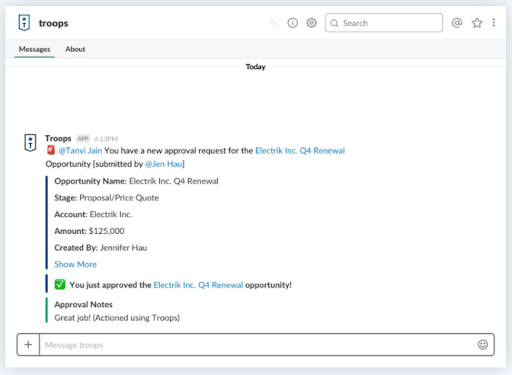Viewport: 512px width, 375px height.
Task: Open Electrik Inc. Q4 Renewal link in request line
Action: [x=300, y=151]
